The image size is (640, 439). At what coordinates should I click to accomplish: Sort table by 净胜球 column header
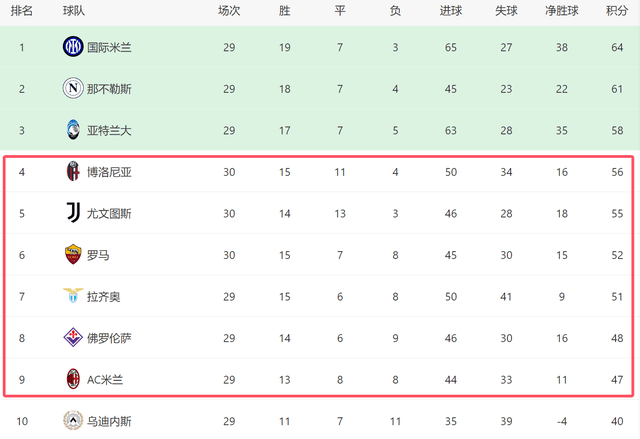pos(563,11)
